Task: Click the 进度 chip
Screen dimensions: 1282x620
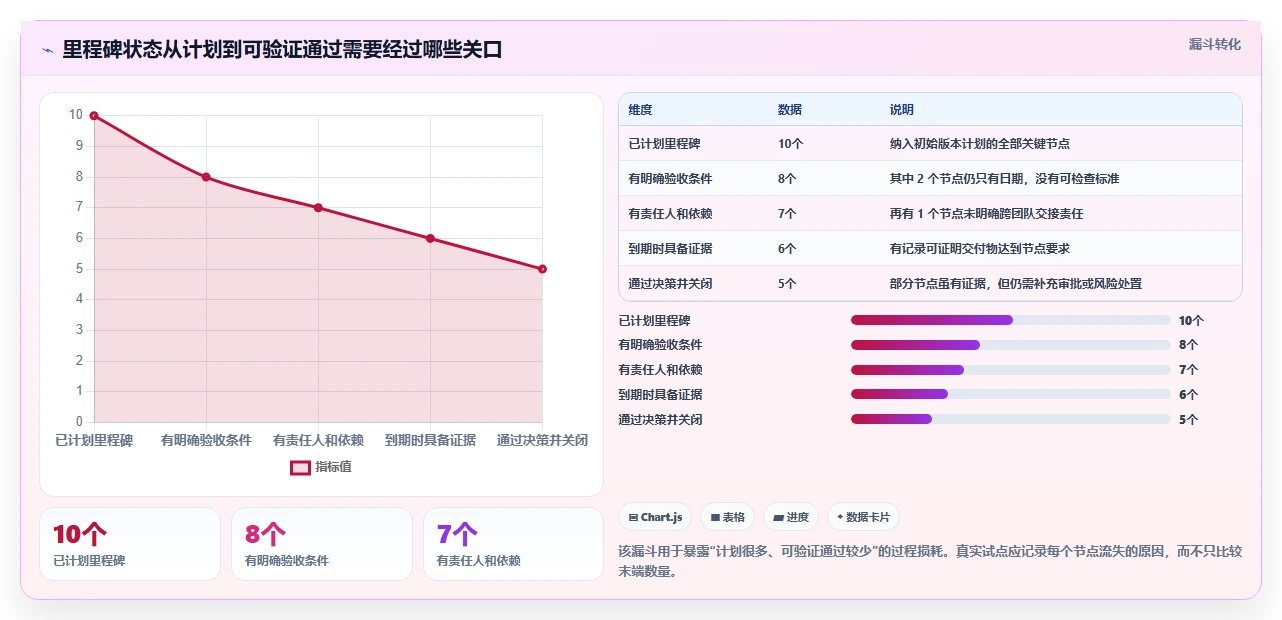Action: click(x=791, y=517)
